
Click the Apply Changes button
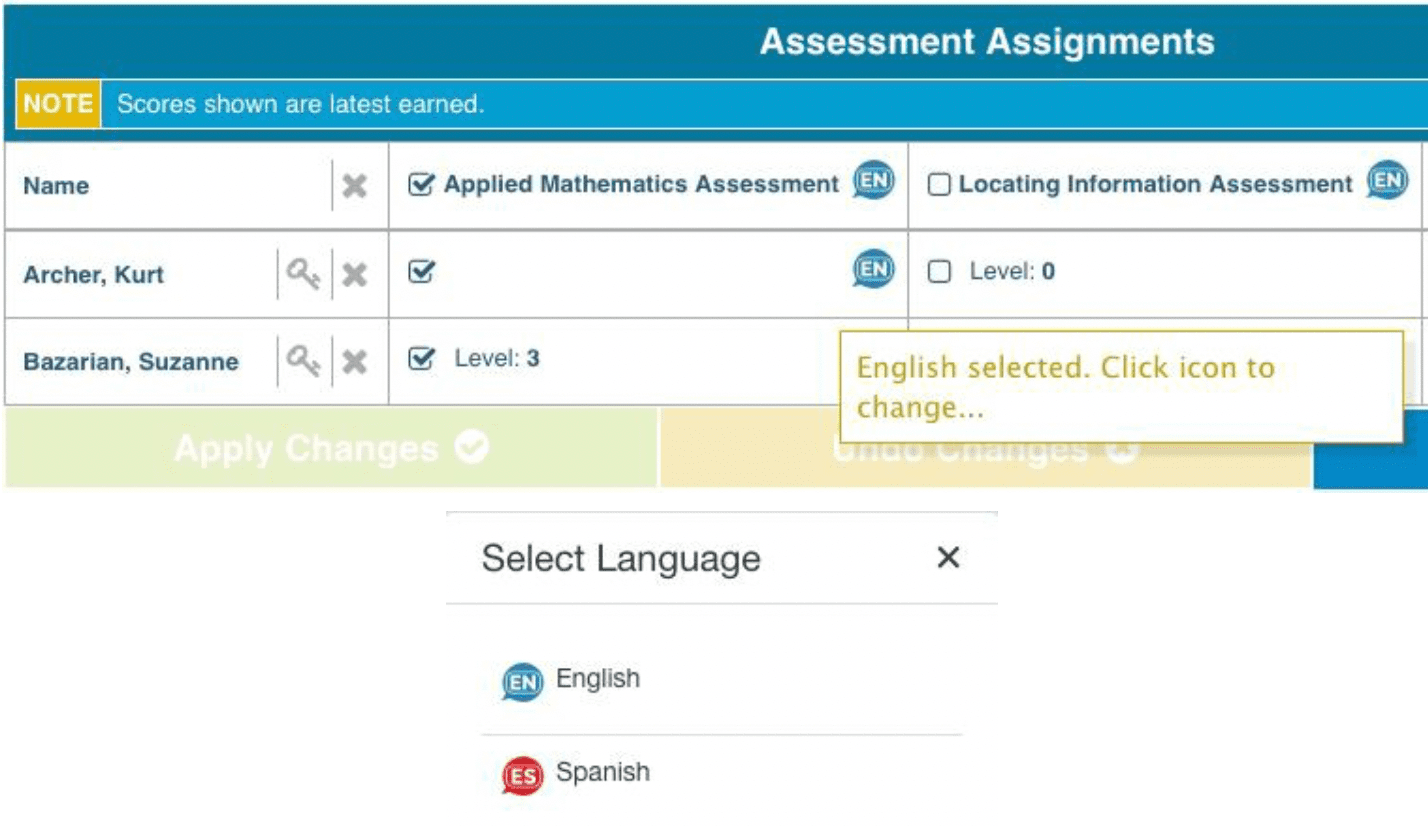(x=331, y=449)
